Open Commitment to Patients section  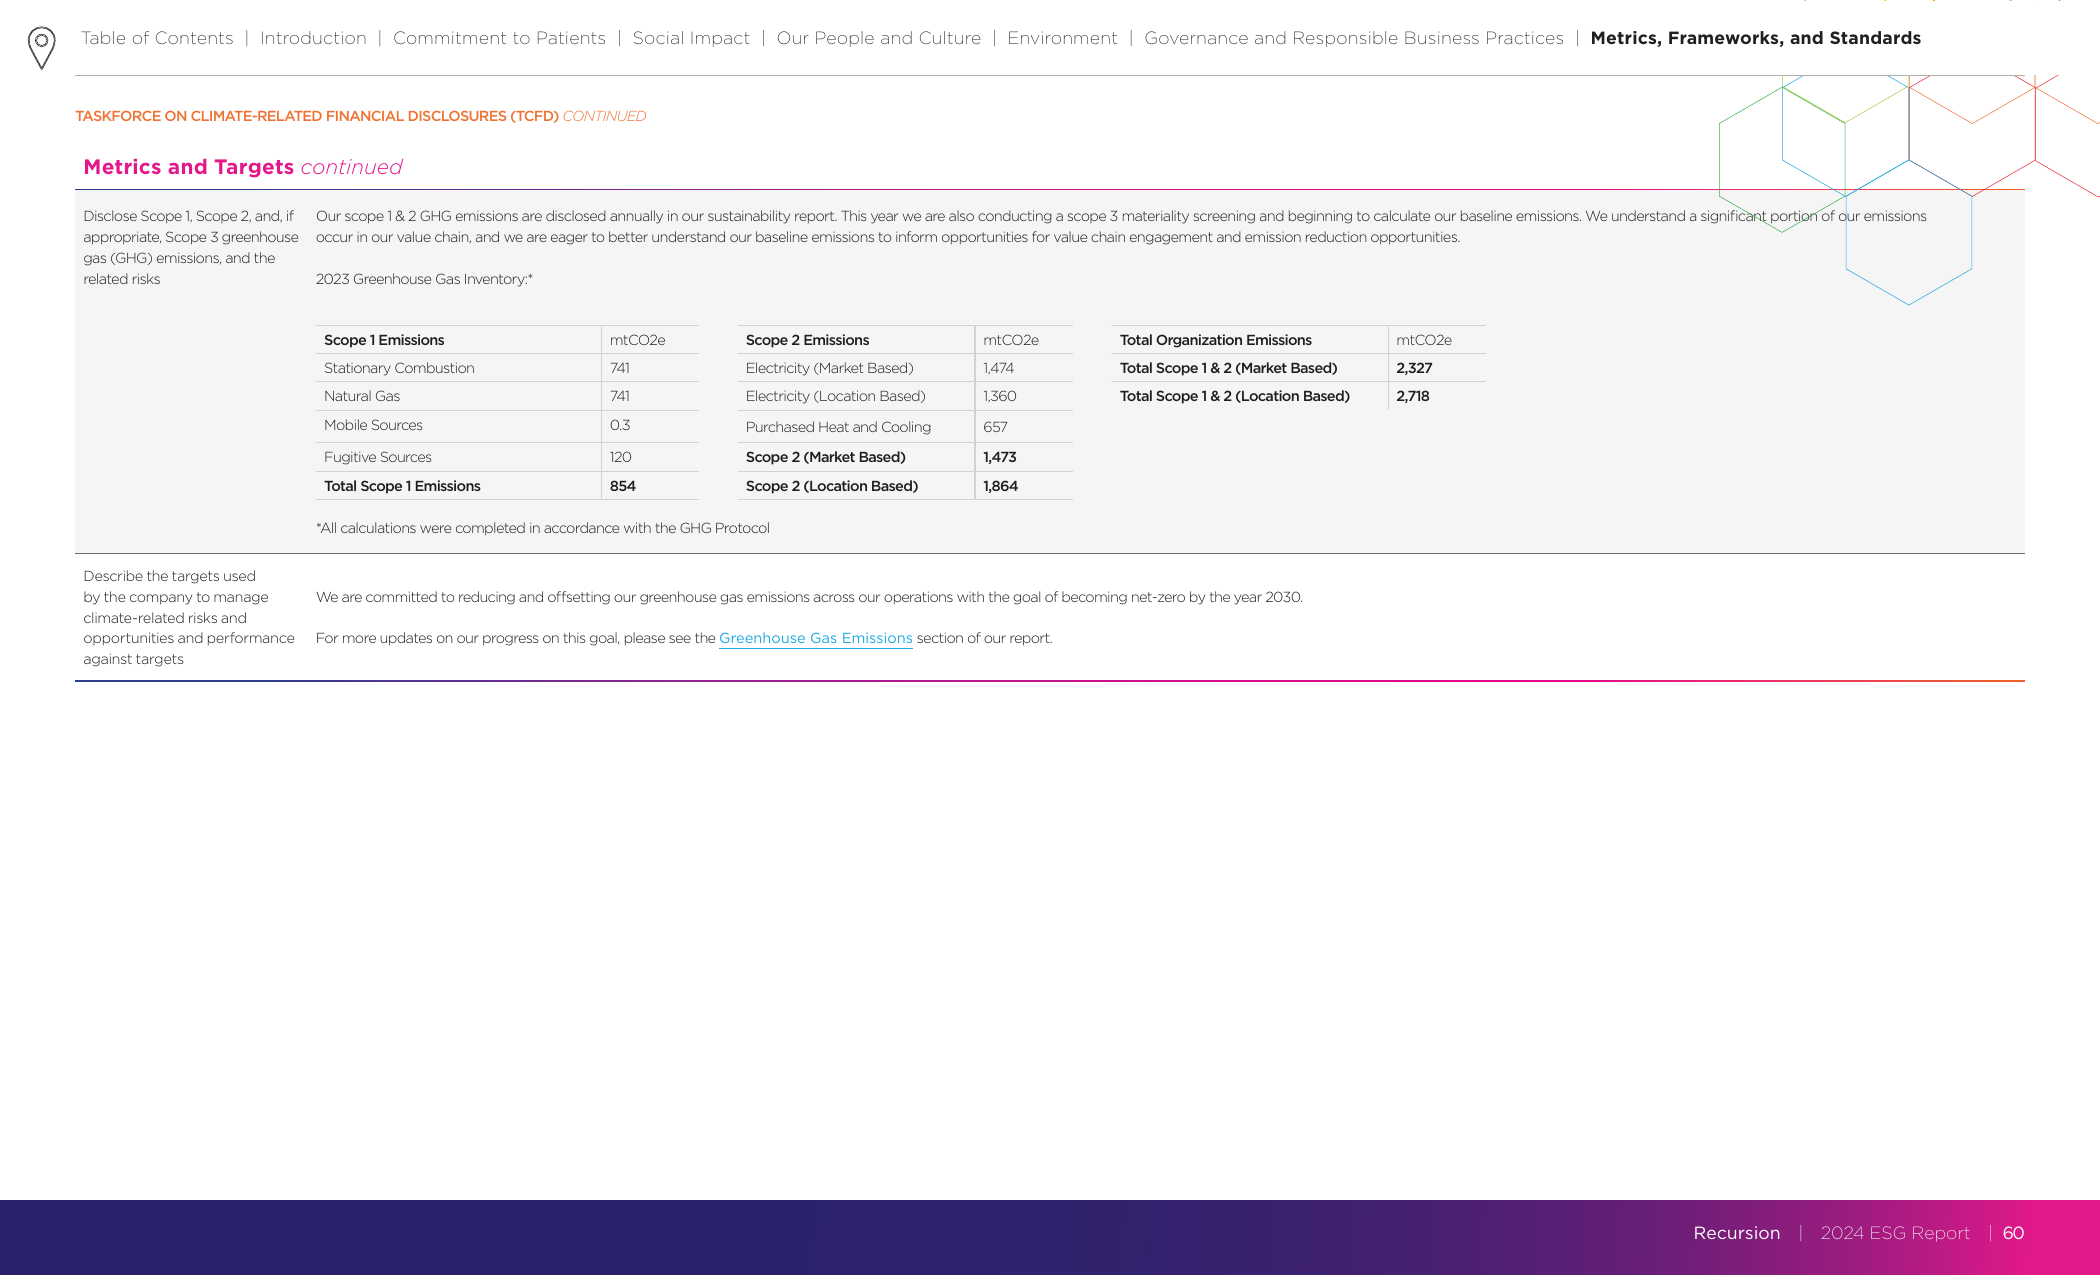[x=499, y=38]
